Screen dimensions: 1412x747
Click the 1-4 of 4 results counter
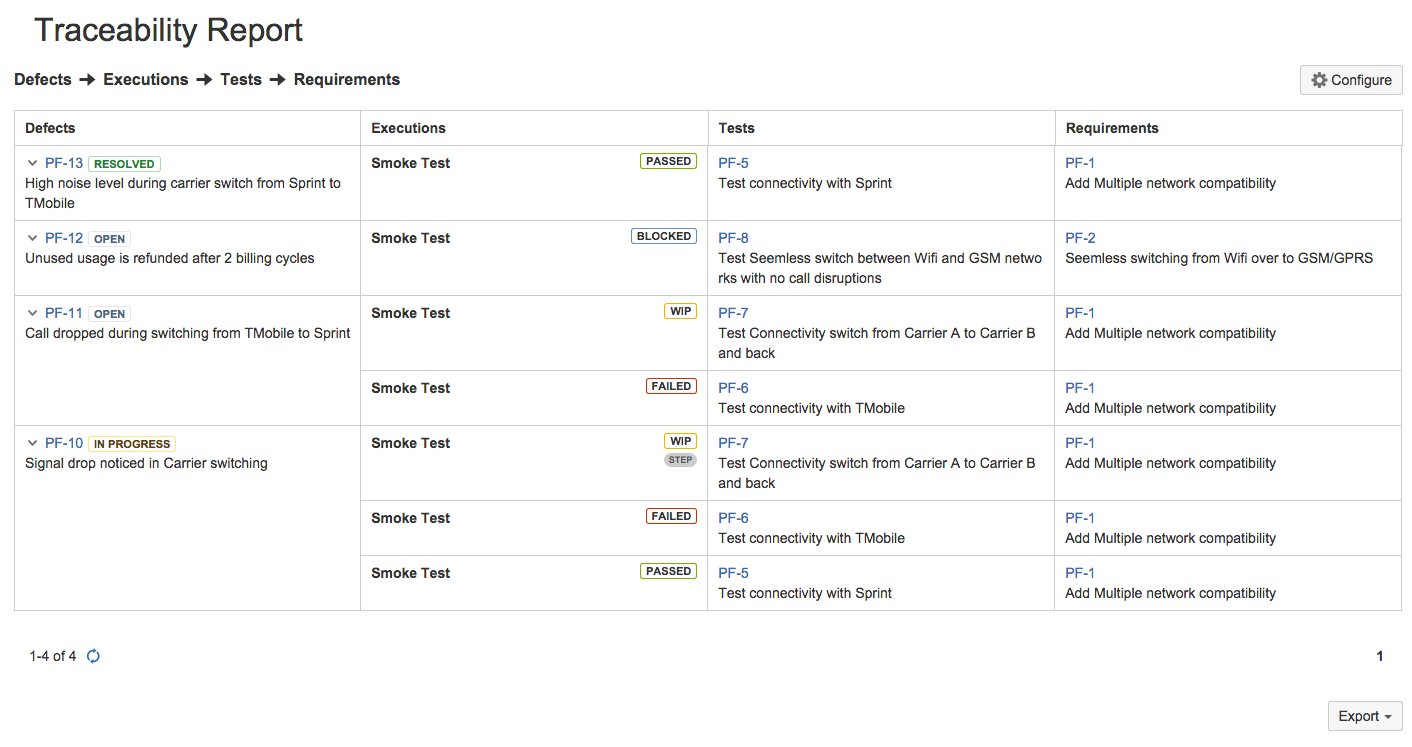coord(52,656)
